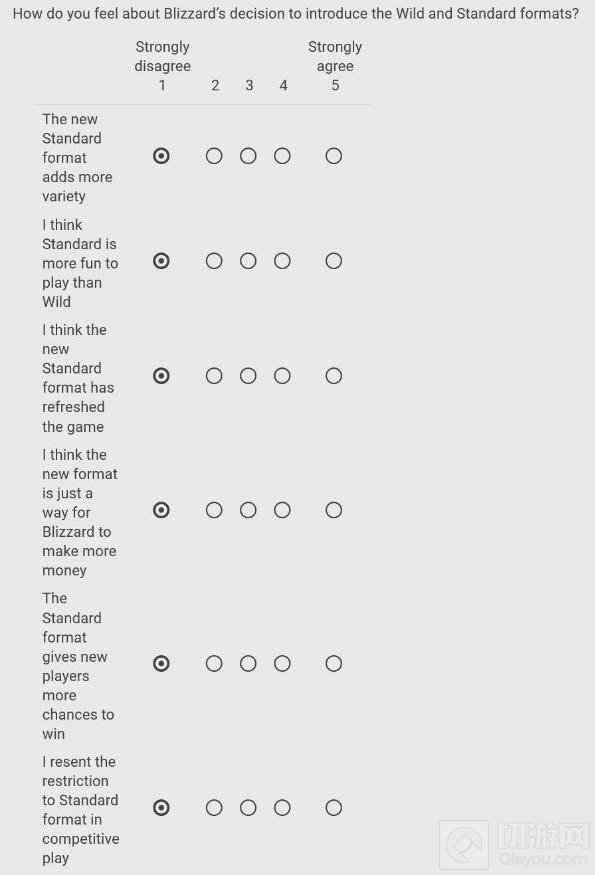Pick rating 2 for "more fun to play than Wild"

(214, 261)
